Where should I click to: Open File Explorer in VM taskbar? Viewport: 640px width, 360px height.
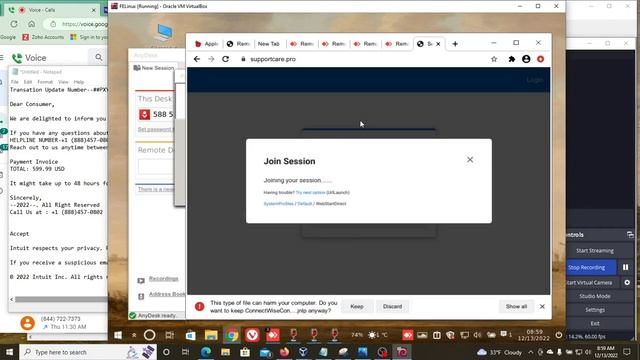(x=211, y=335)
